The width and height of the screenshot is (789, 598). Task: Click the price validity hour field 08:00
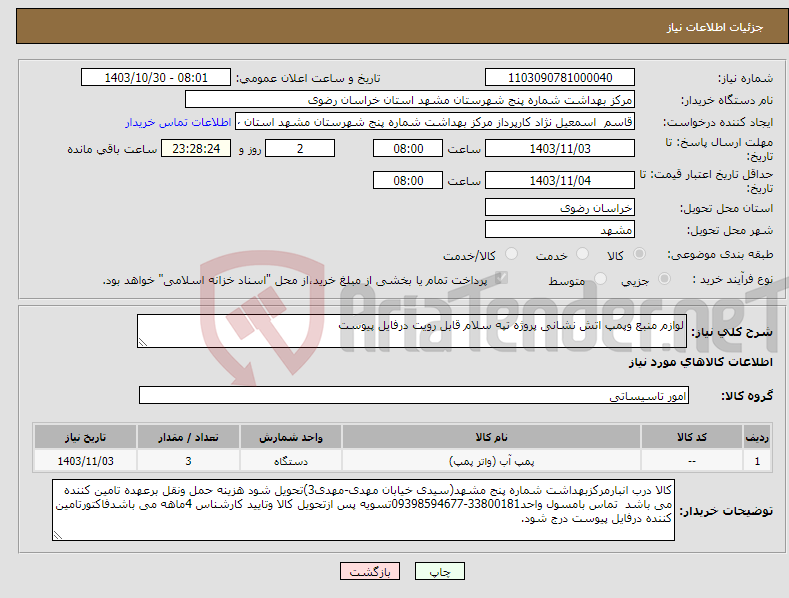tap(408, 180)
